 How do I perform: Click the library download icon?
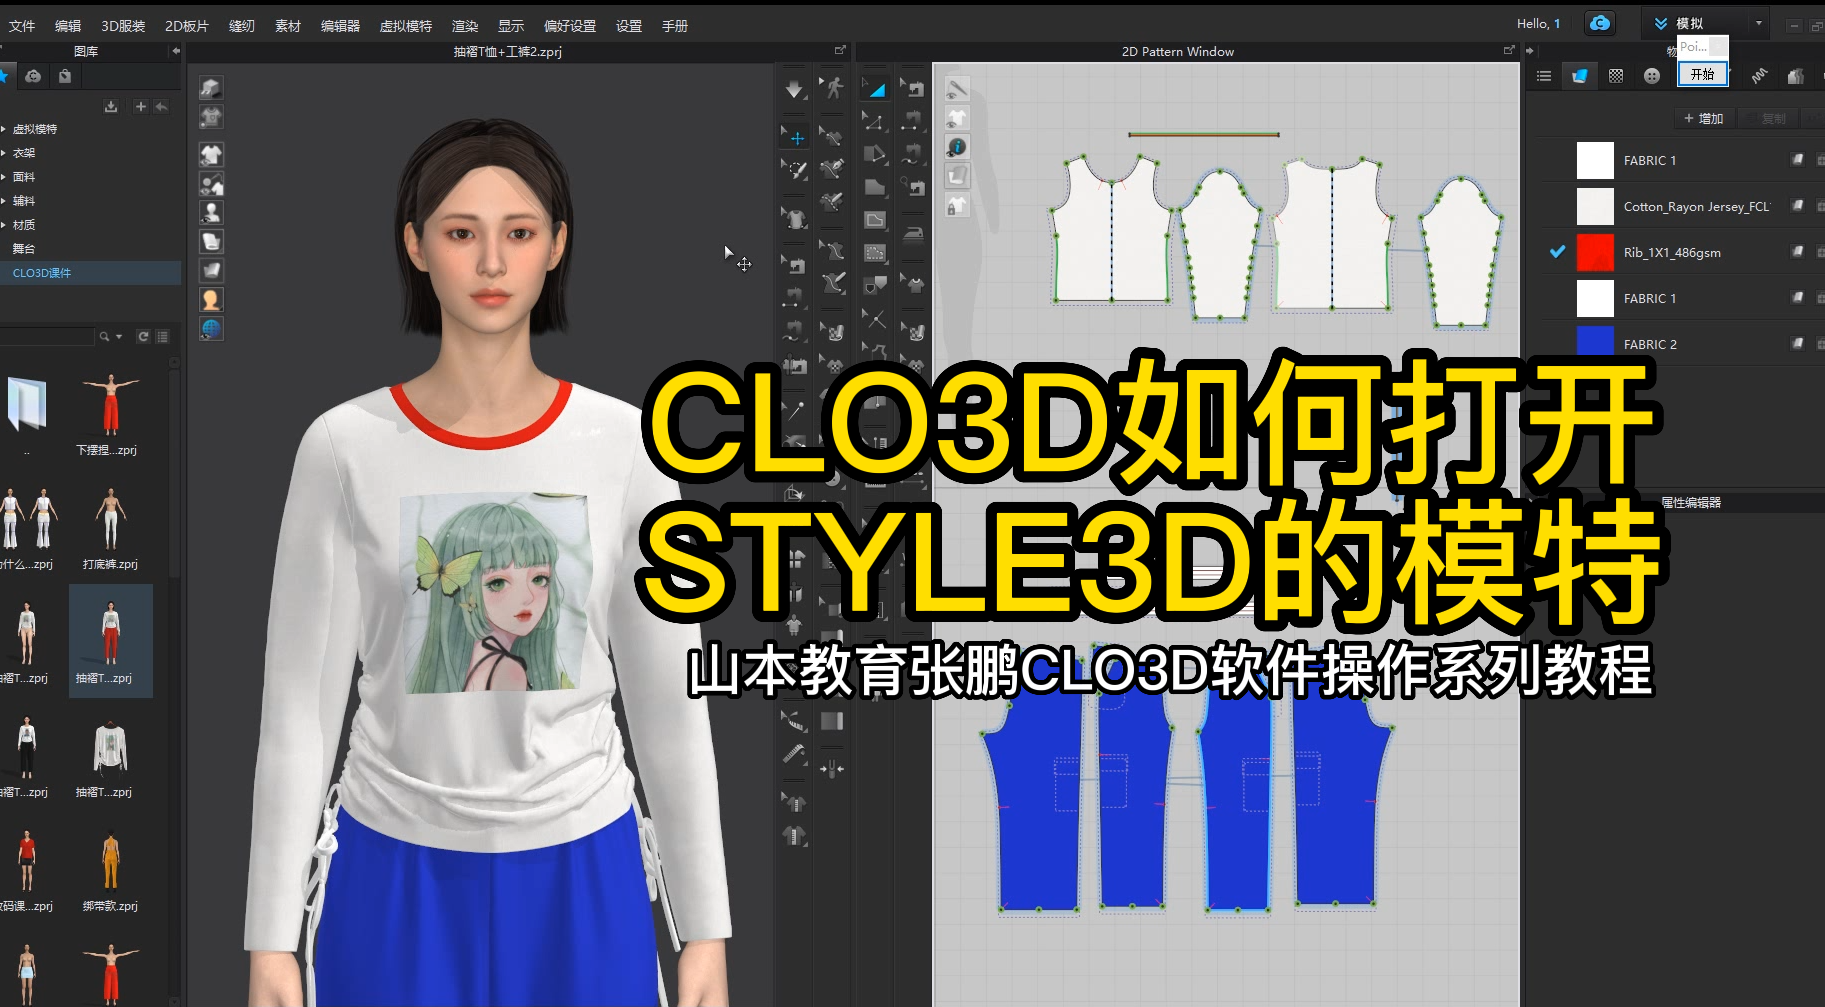[111, 106]
